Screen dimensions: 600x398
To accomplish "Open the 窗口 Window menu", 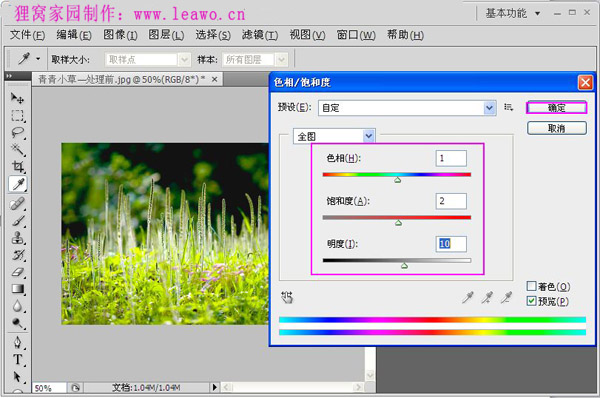I will tap(356, 35).
